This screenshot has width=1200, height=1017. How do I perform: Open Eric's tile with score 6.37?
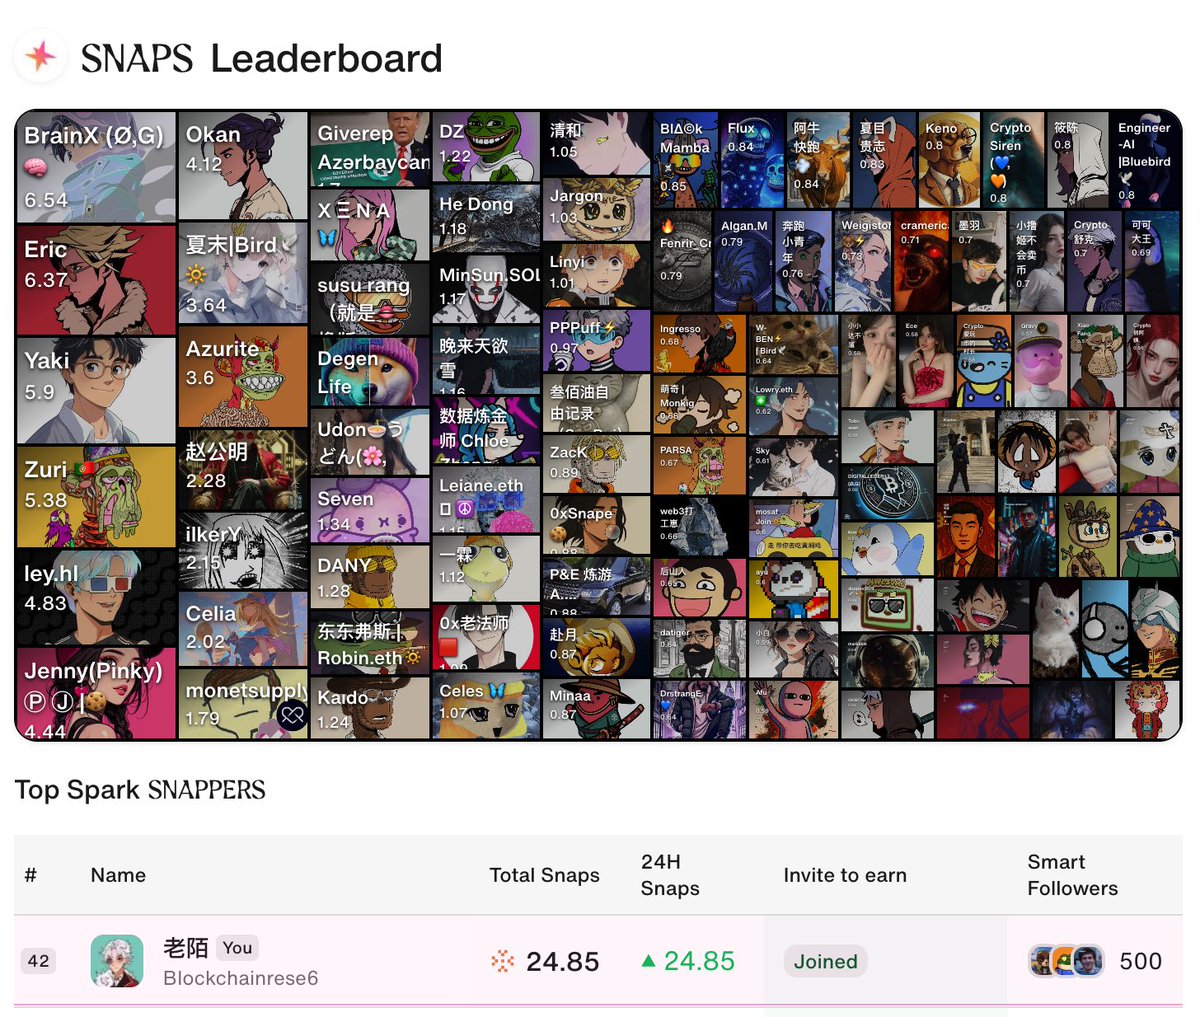tap(96, 280)
